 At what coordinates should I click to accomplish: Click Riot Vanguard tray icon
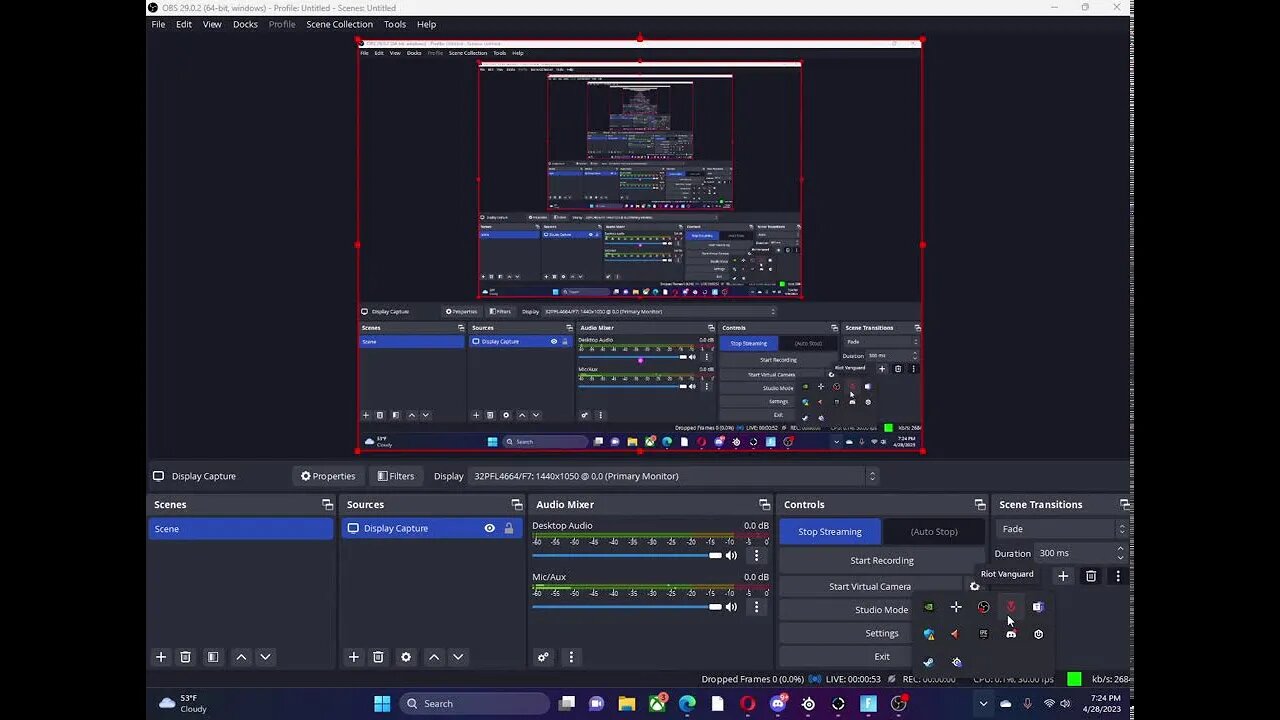point(1011,607)
